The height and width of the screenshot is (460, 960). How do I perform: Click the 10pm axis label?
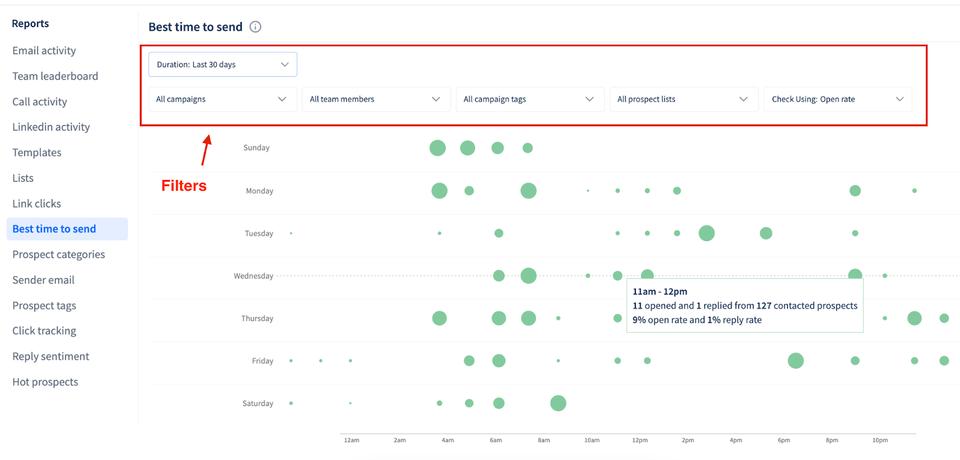pos(880,440)
